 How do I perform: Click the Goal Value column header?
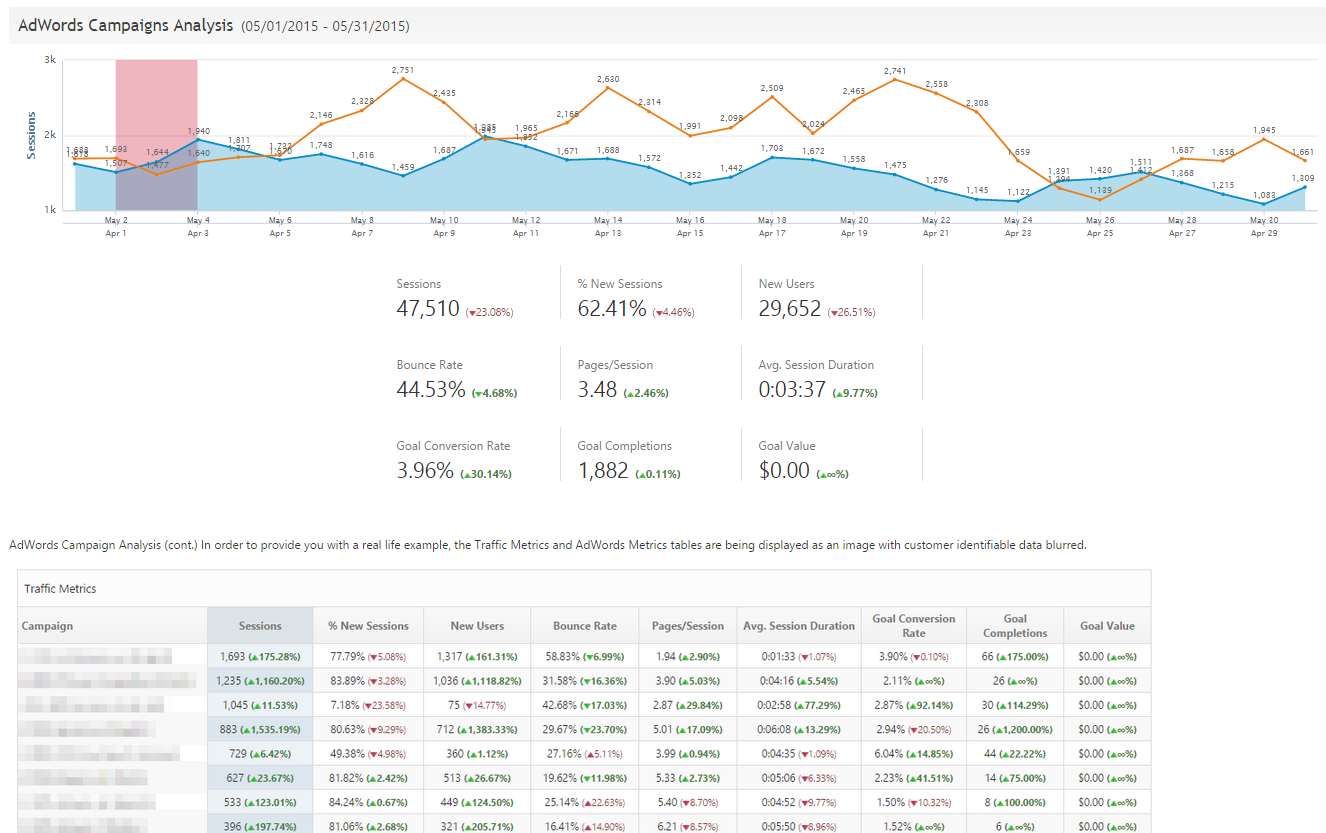point(1107,626)
